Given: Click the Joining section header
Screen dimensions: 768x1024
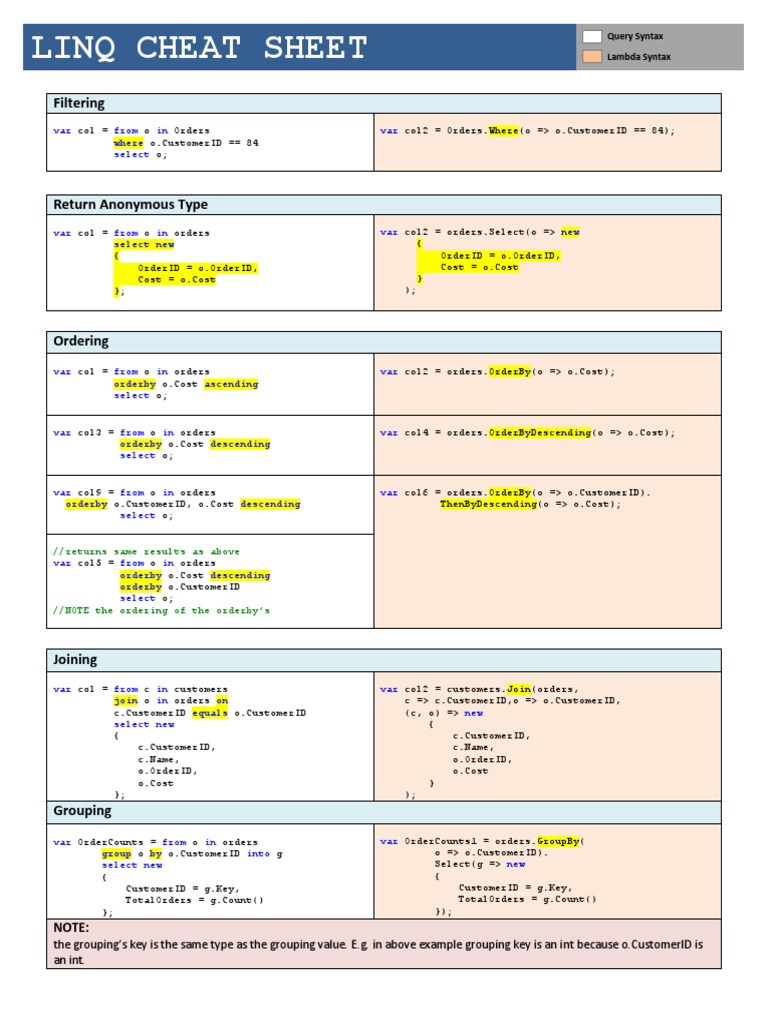Looking at the screenshot, I should 75,660.
